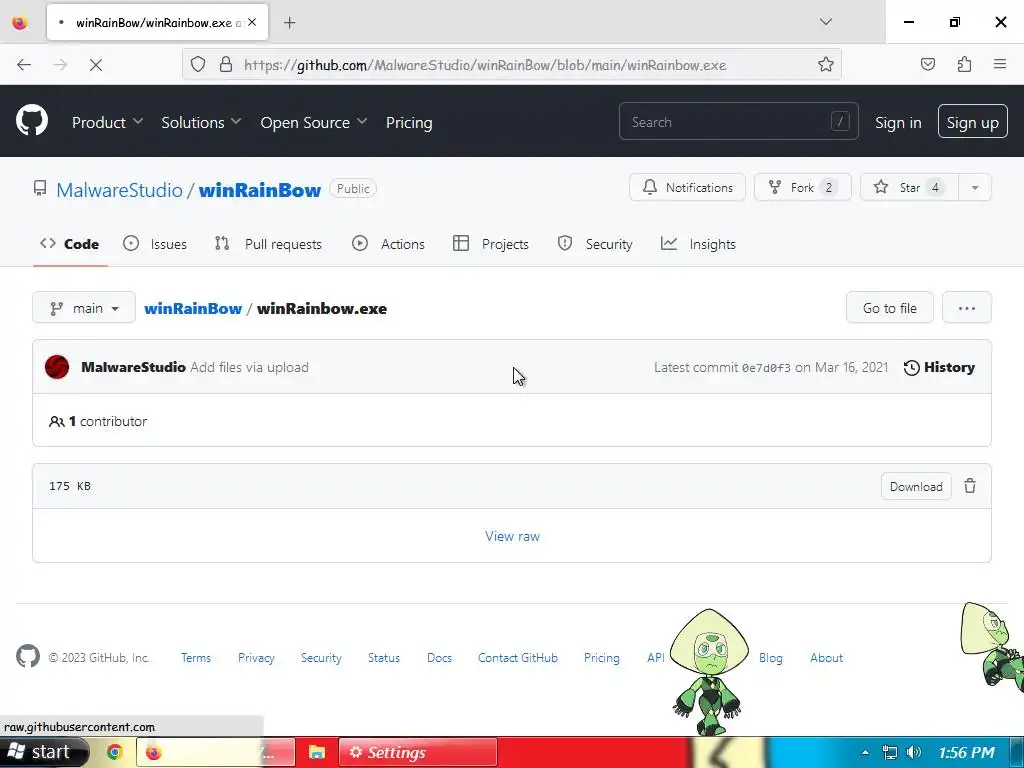Open footer About link
The width and height of the screenshot is (1024, 768).
click(826, 658)
